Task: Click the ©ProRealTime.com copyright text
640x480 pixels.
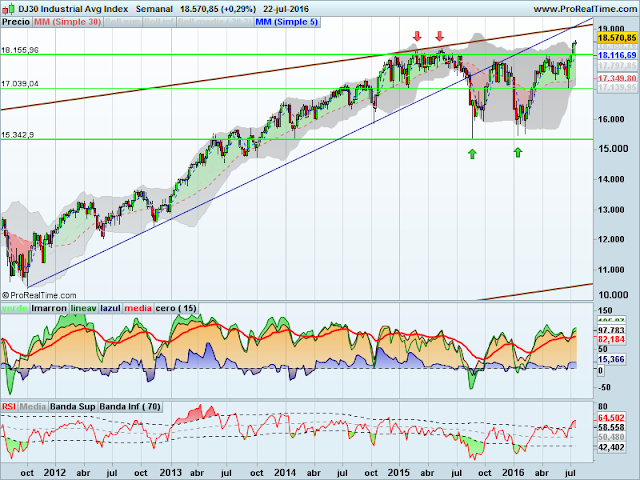Action: coord(39,295)
